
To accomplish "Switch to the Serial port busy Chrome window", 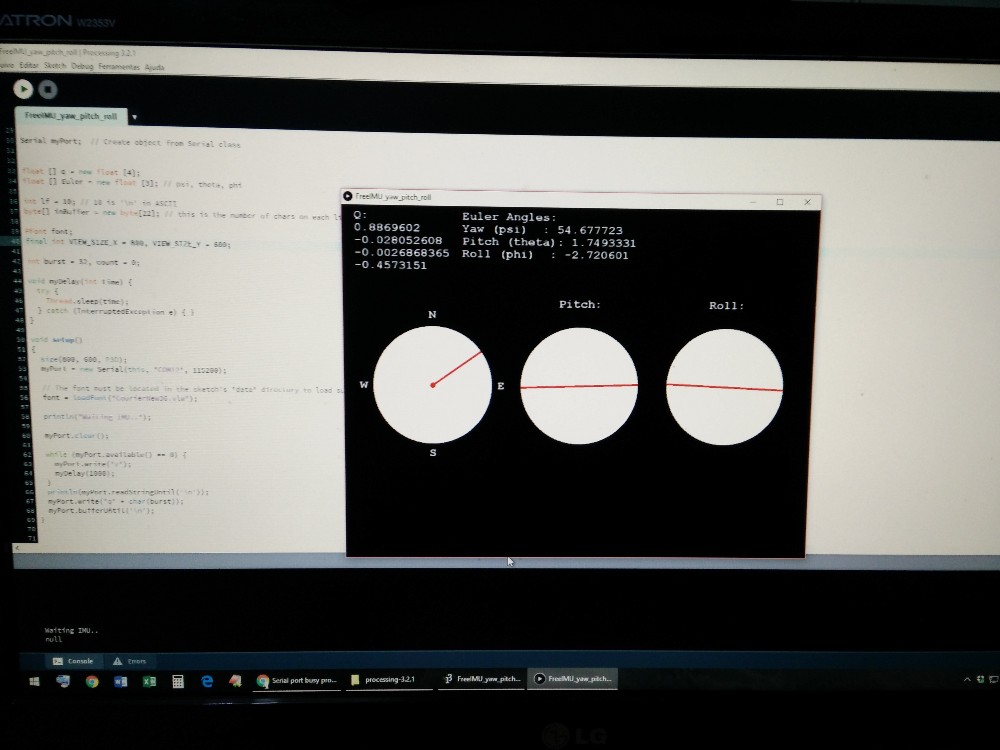I will [297, 680].
